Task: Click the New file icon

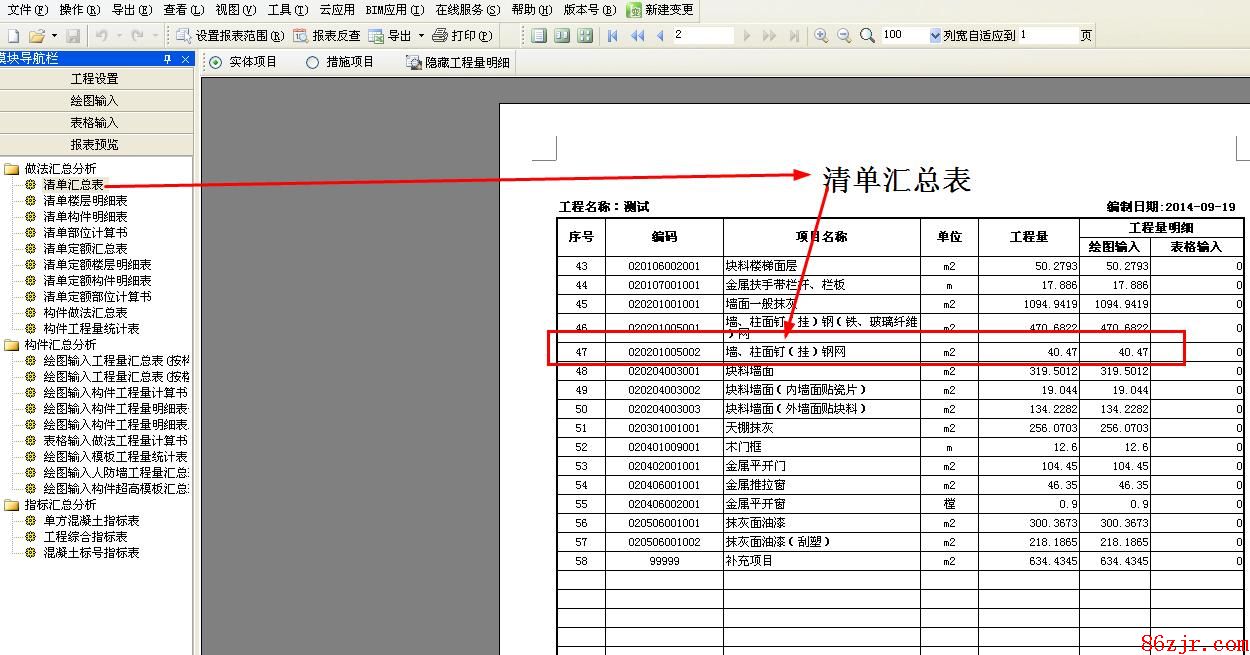Action: point(13,36)
